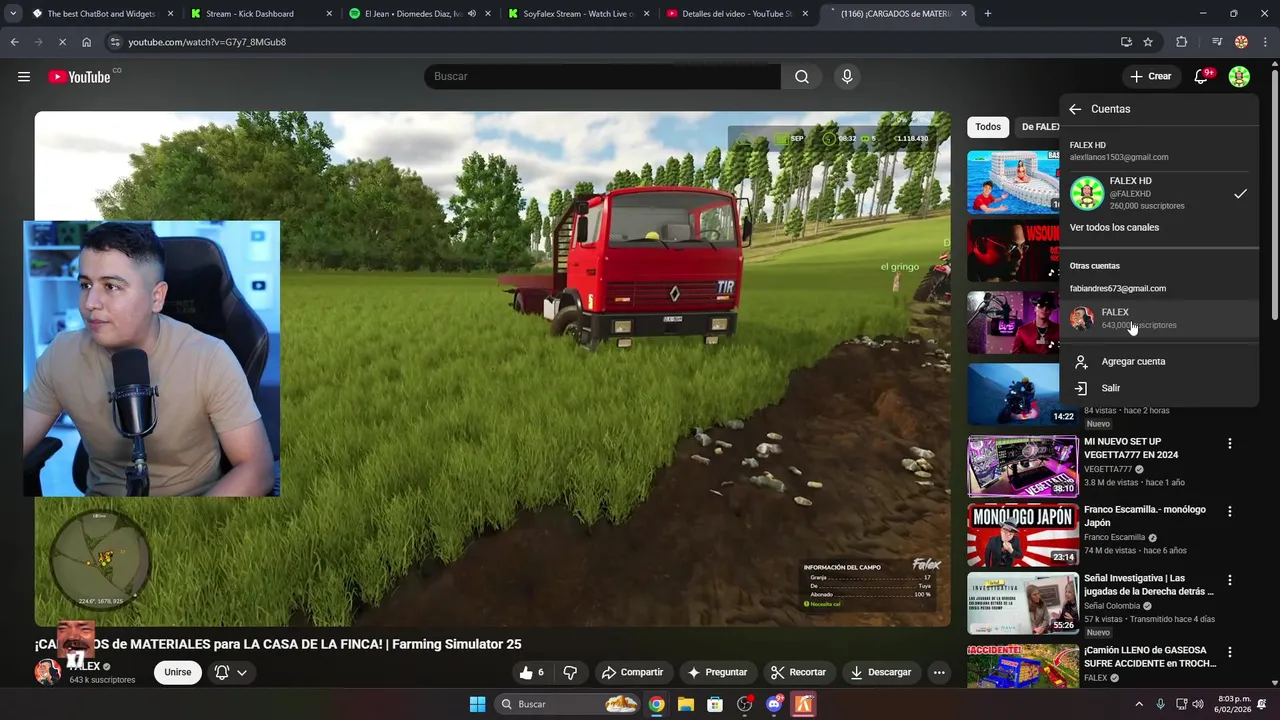The image size is (1280, 720).
Task: Choose Agregar cuenta option
Action: coord(1159,362)
